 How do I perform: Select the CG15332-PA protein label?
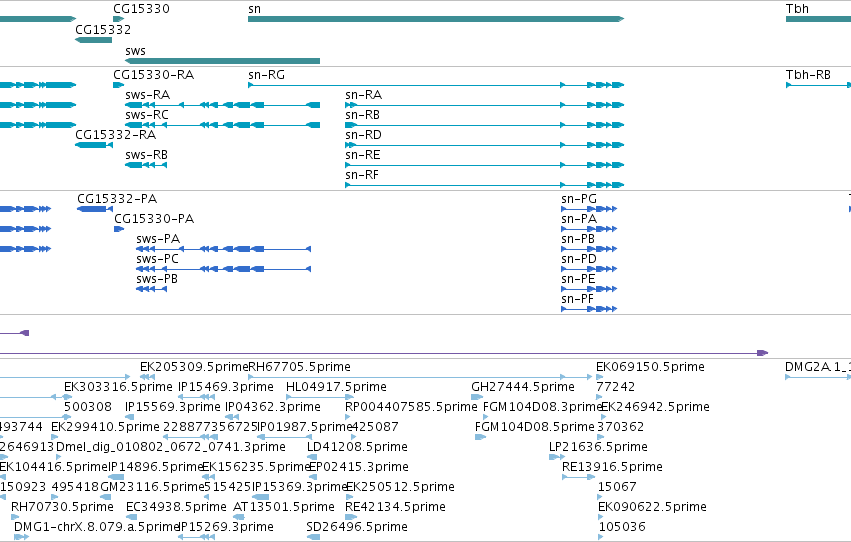117,199
